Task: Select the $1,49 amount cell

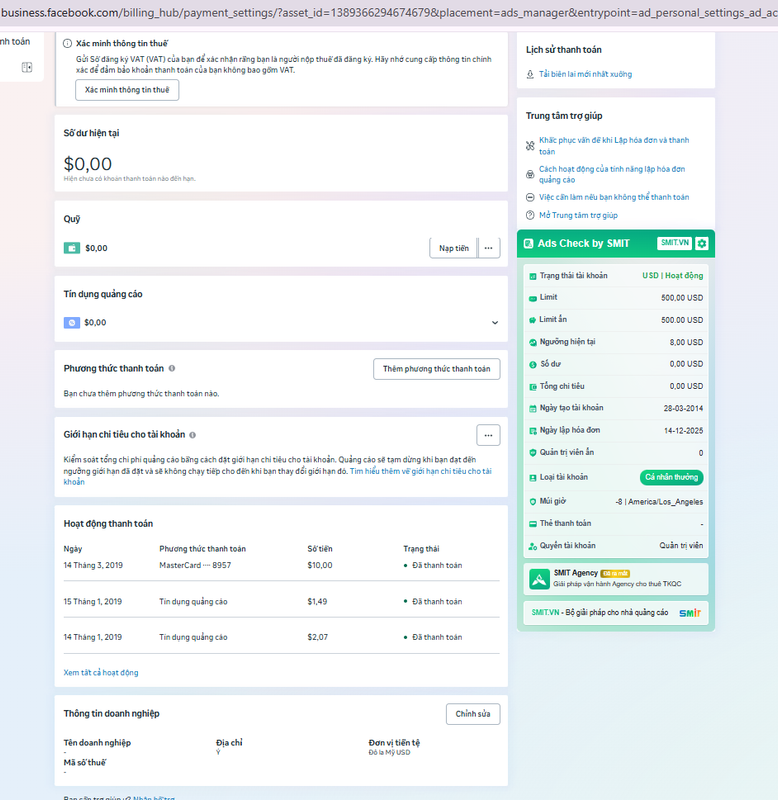Action: tap(317, 602)
